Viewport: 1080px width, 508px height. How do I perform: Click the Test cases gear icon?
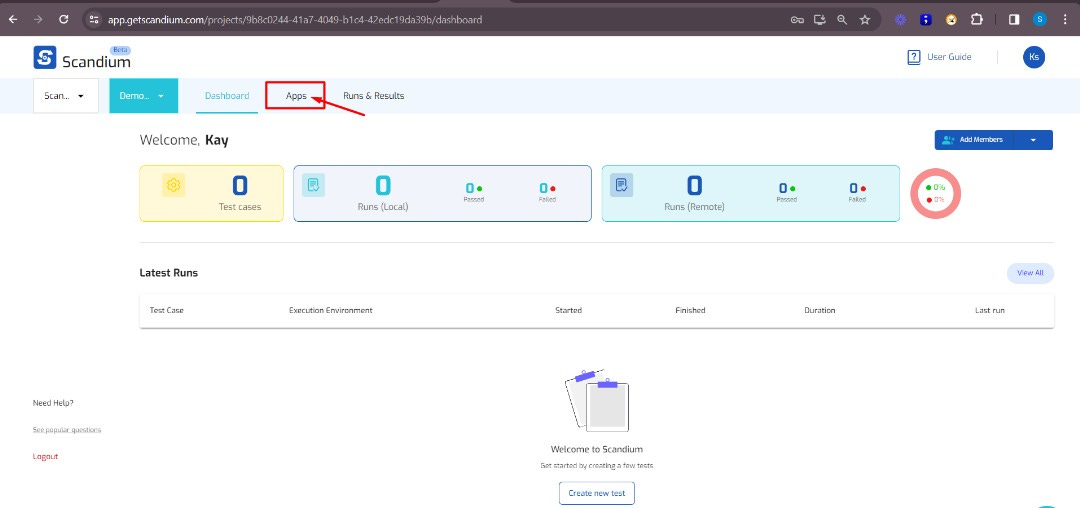tap(174, 185)
